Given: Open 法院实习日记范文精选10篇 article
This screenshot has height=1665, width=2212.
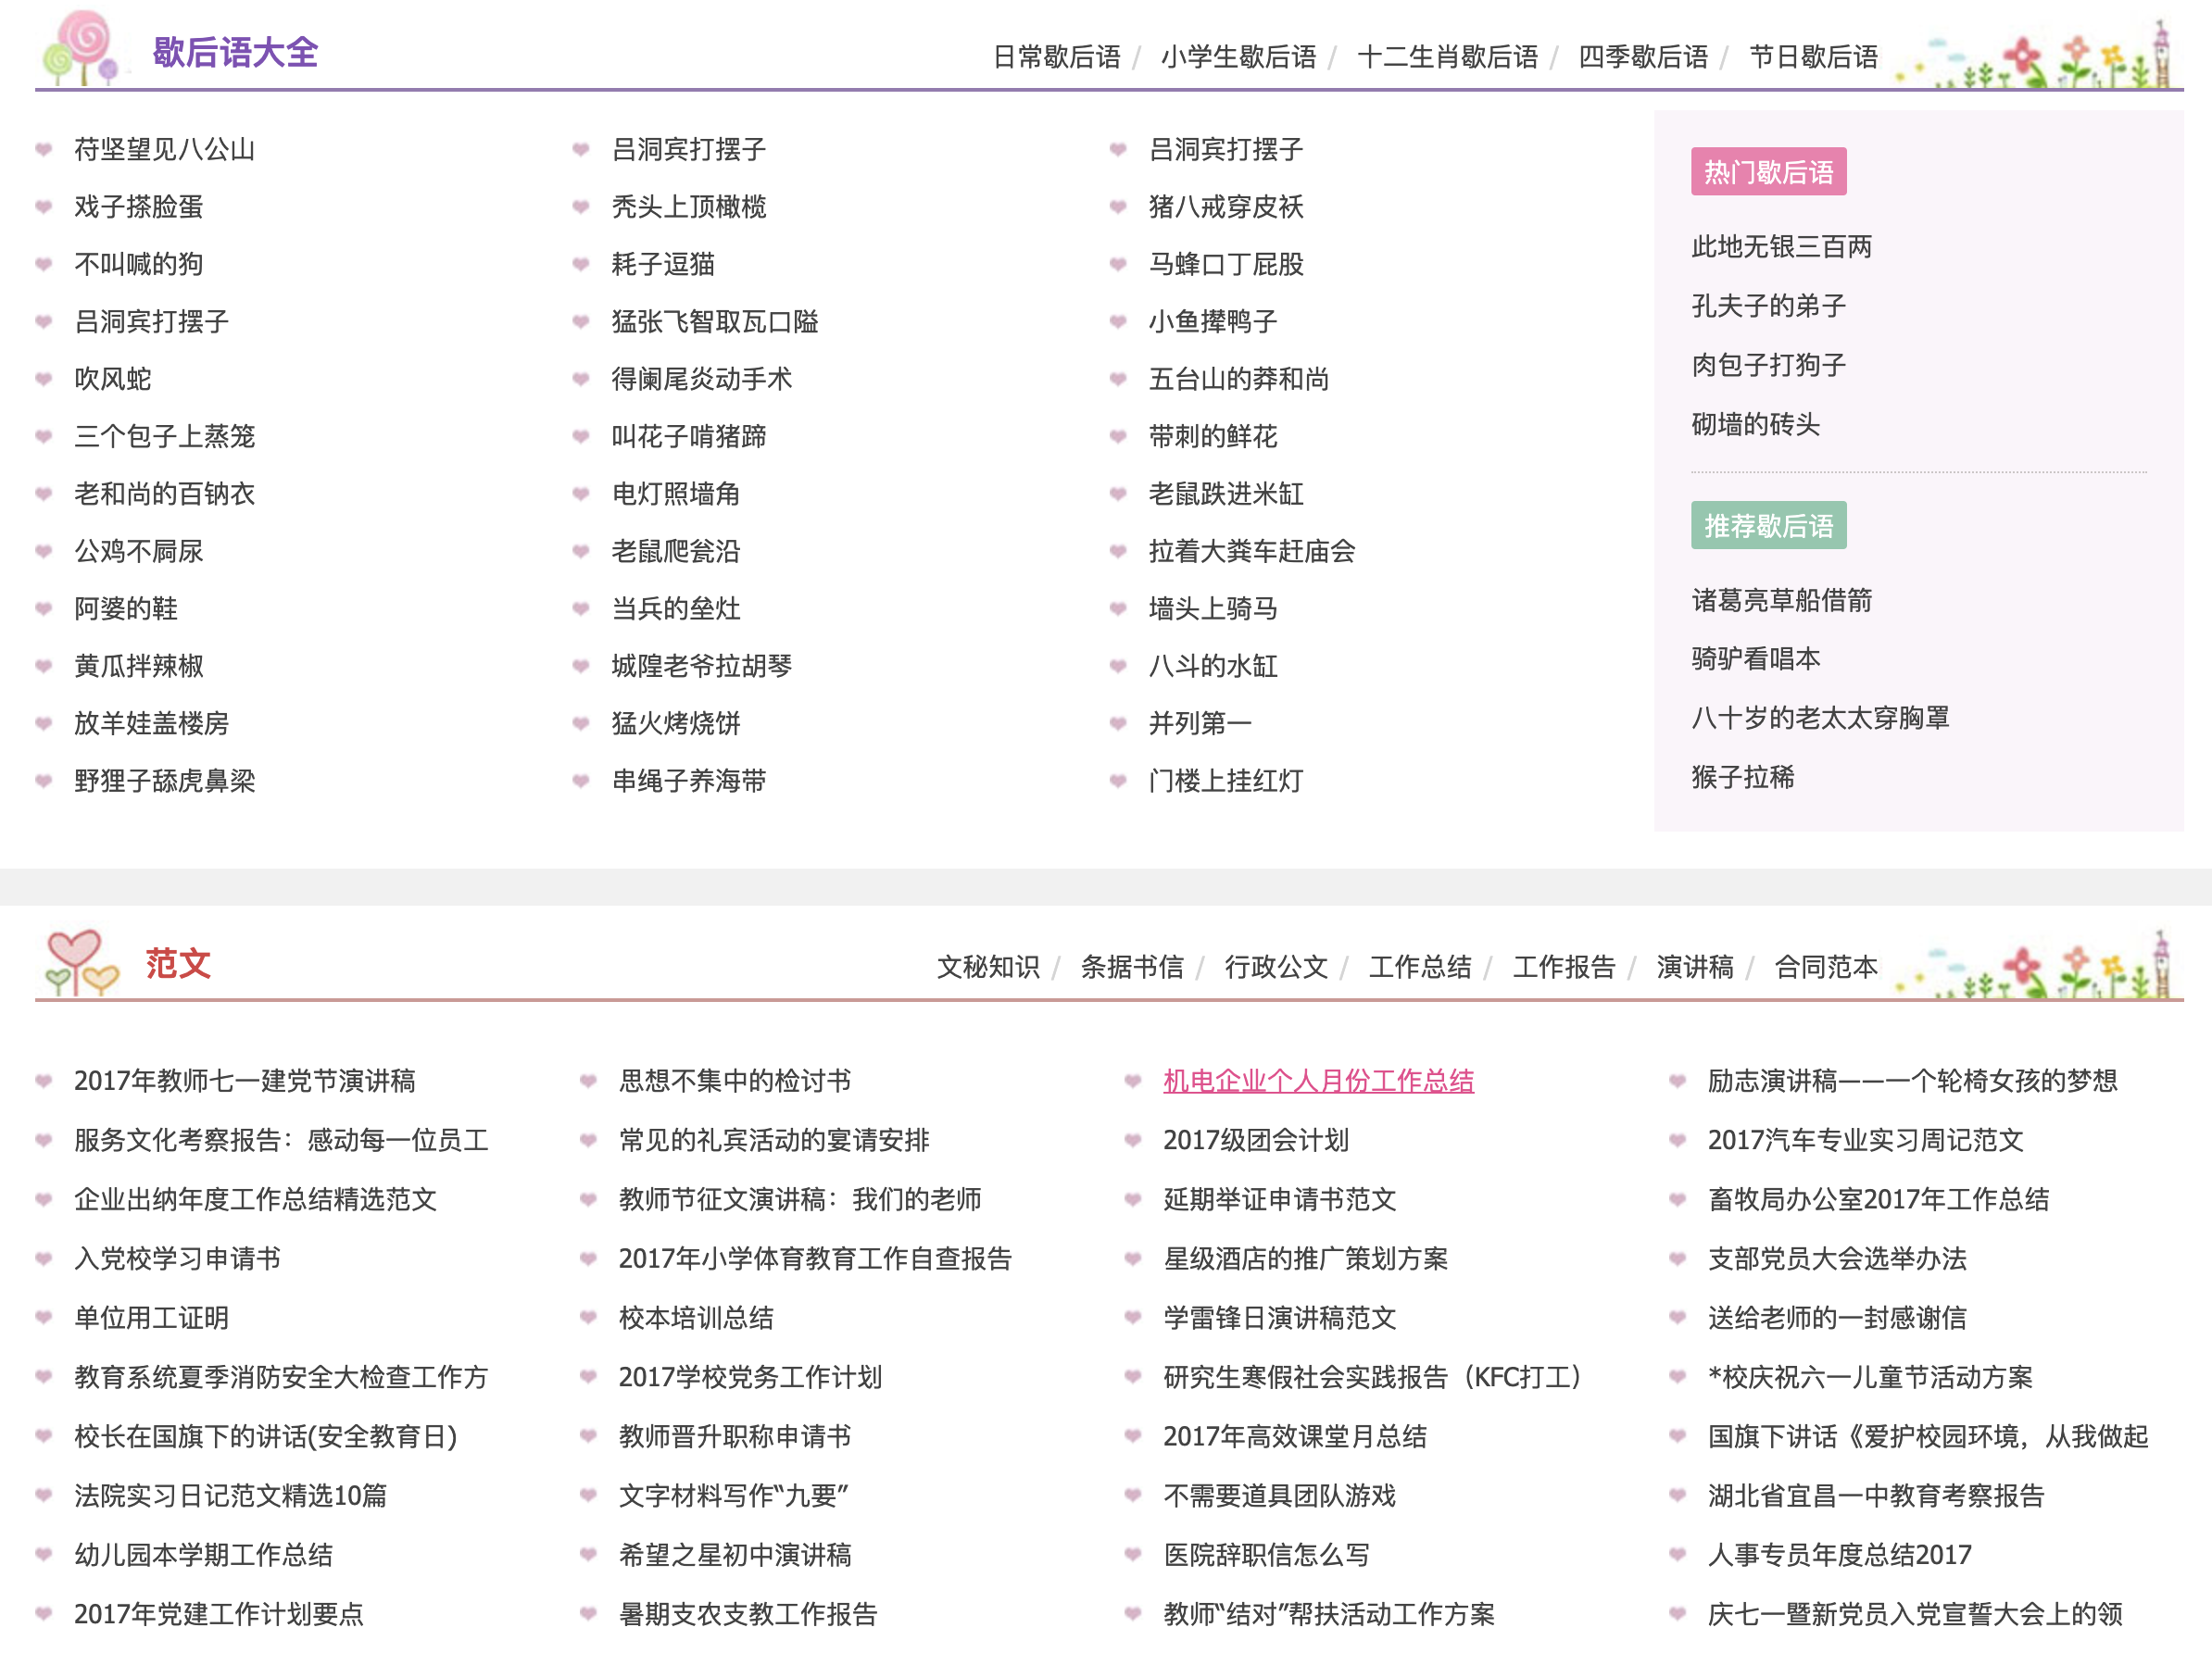Looking at the screenshot, I should (x=230, y=1496).
